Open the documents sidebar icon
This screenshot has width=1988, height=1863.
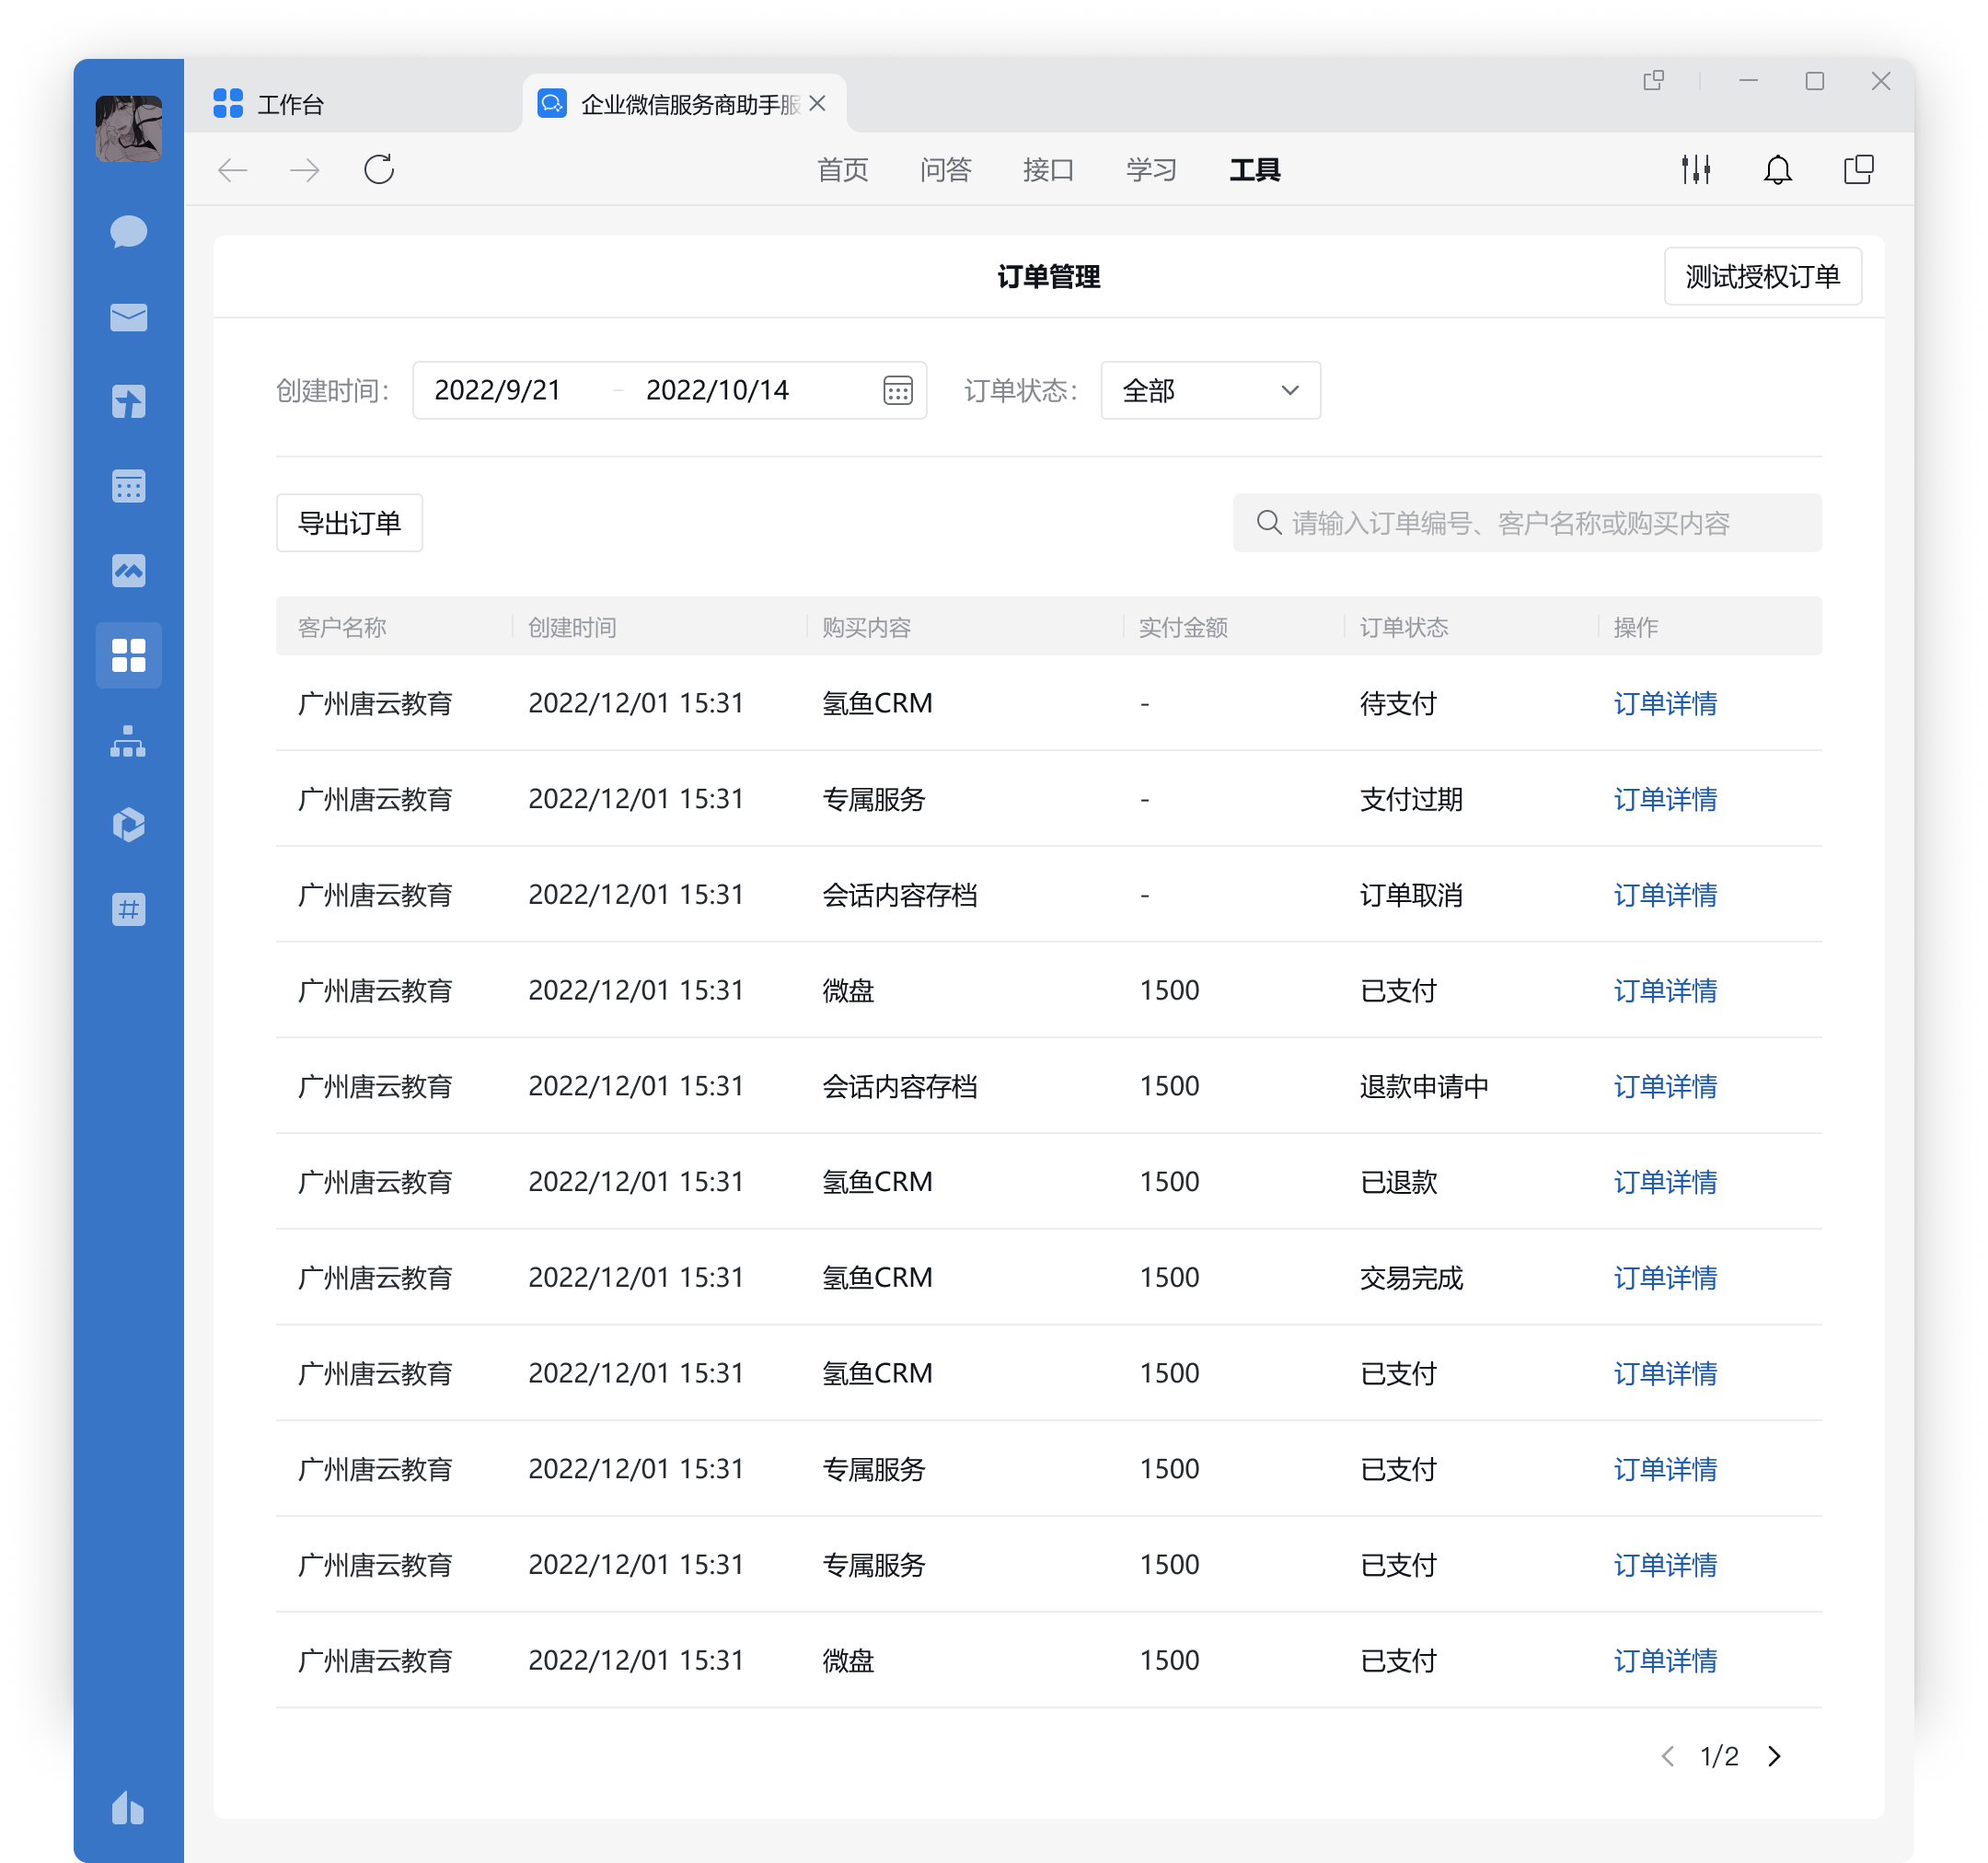128,402
